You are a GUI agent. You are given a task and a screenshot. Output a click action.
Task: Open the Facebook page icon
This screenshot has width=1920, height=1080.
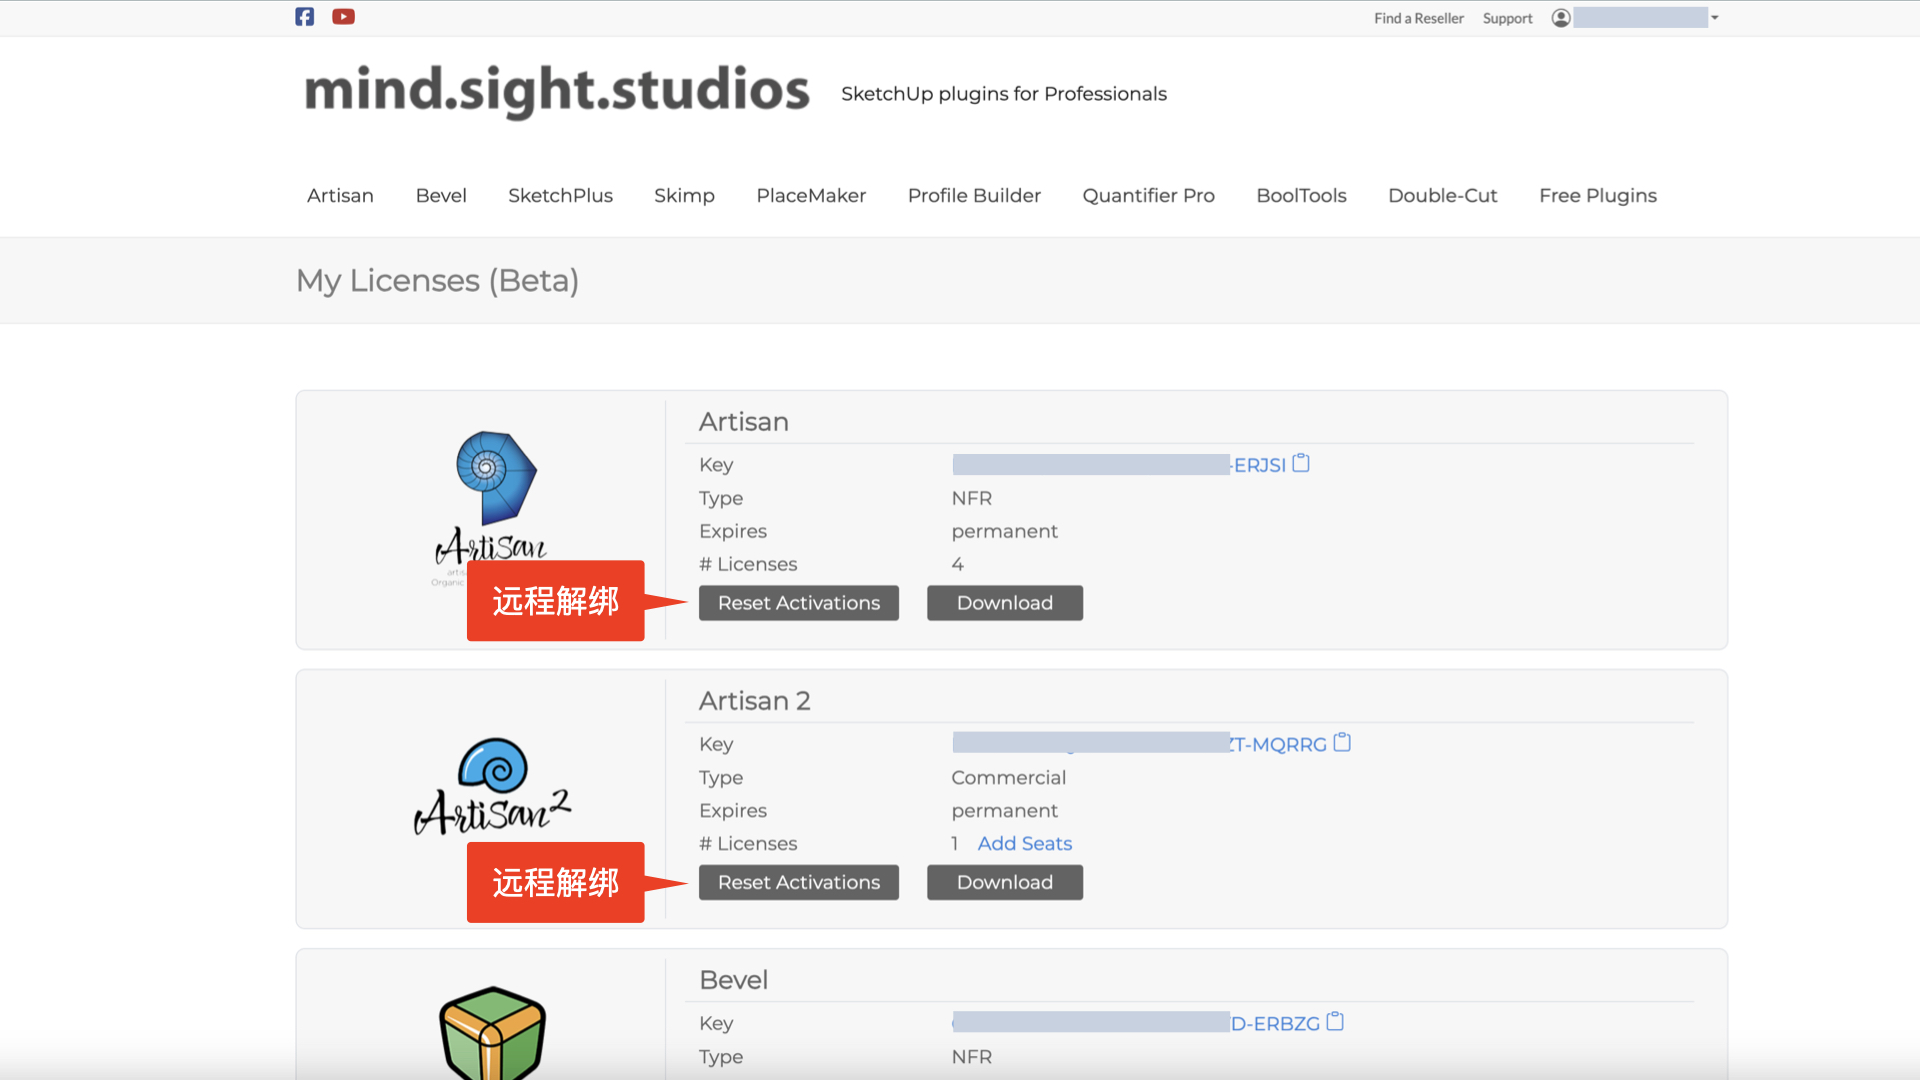tap(305, 17)
